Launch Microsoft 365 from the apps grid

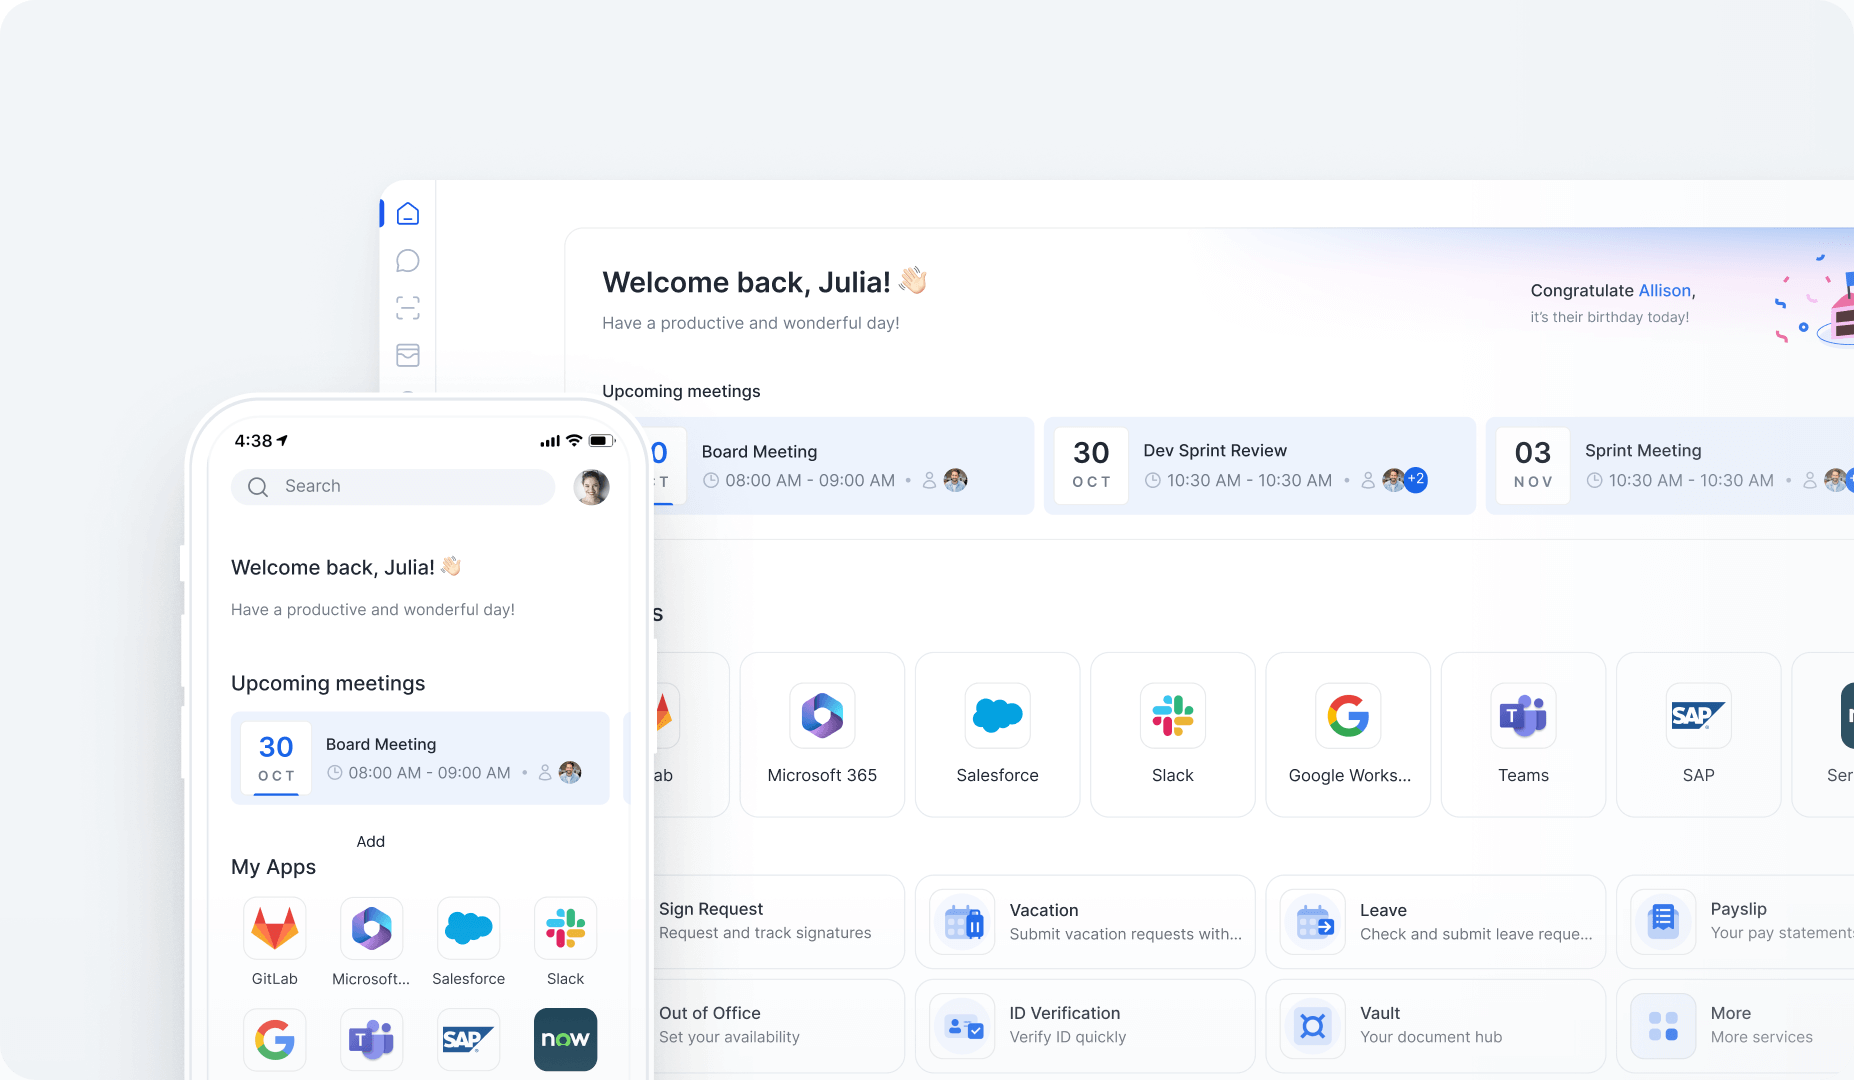click(822, 733)
